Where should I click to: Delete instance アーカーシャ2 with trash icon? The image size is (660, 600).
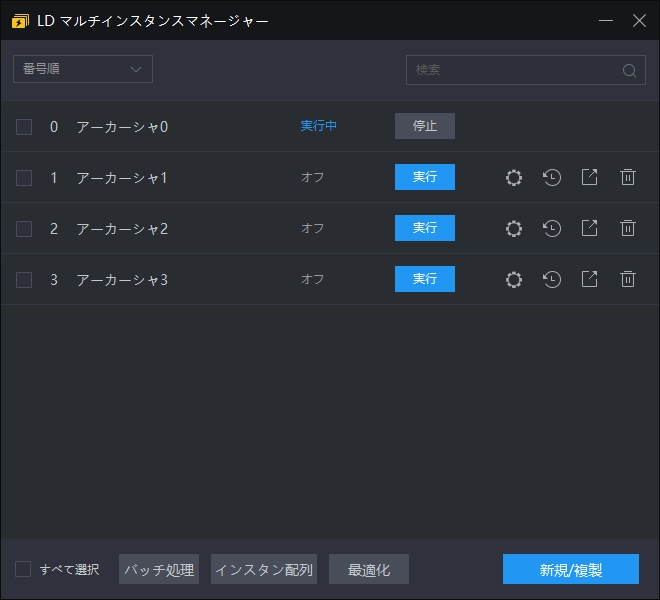(x=628, y=228)
